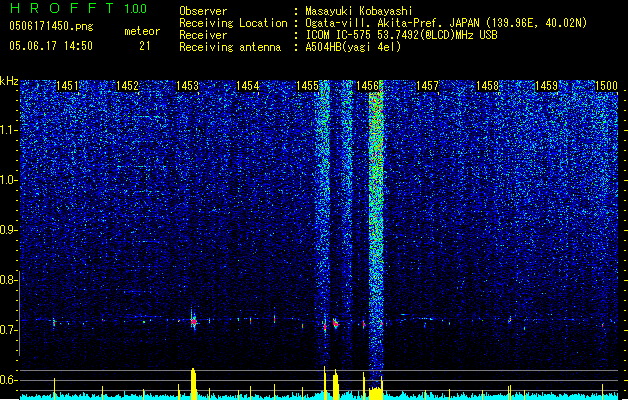Click the antenna A504HB(yagi 4el) text

click(x=353, y=47)
